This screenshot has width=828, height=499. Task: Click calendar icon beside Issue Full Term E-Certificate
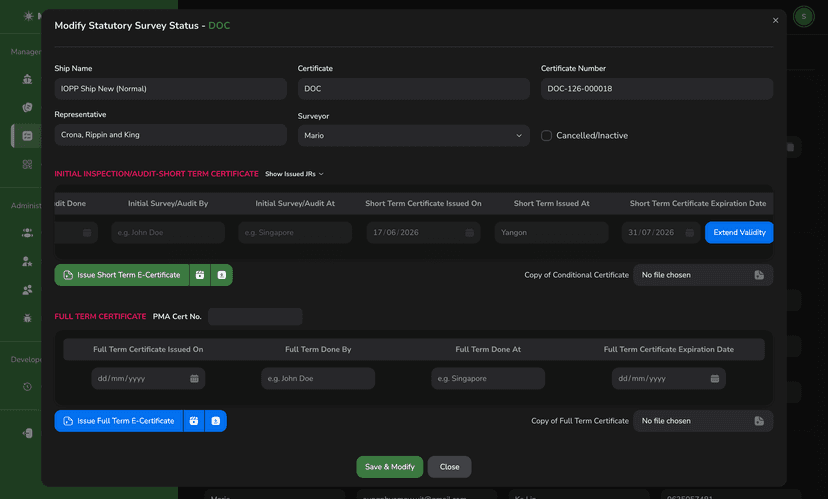[x=194, y=421]
